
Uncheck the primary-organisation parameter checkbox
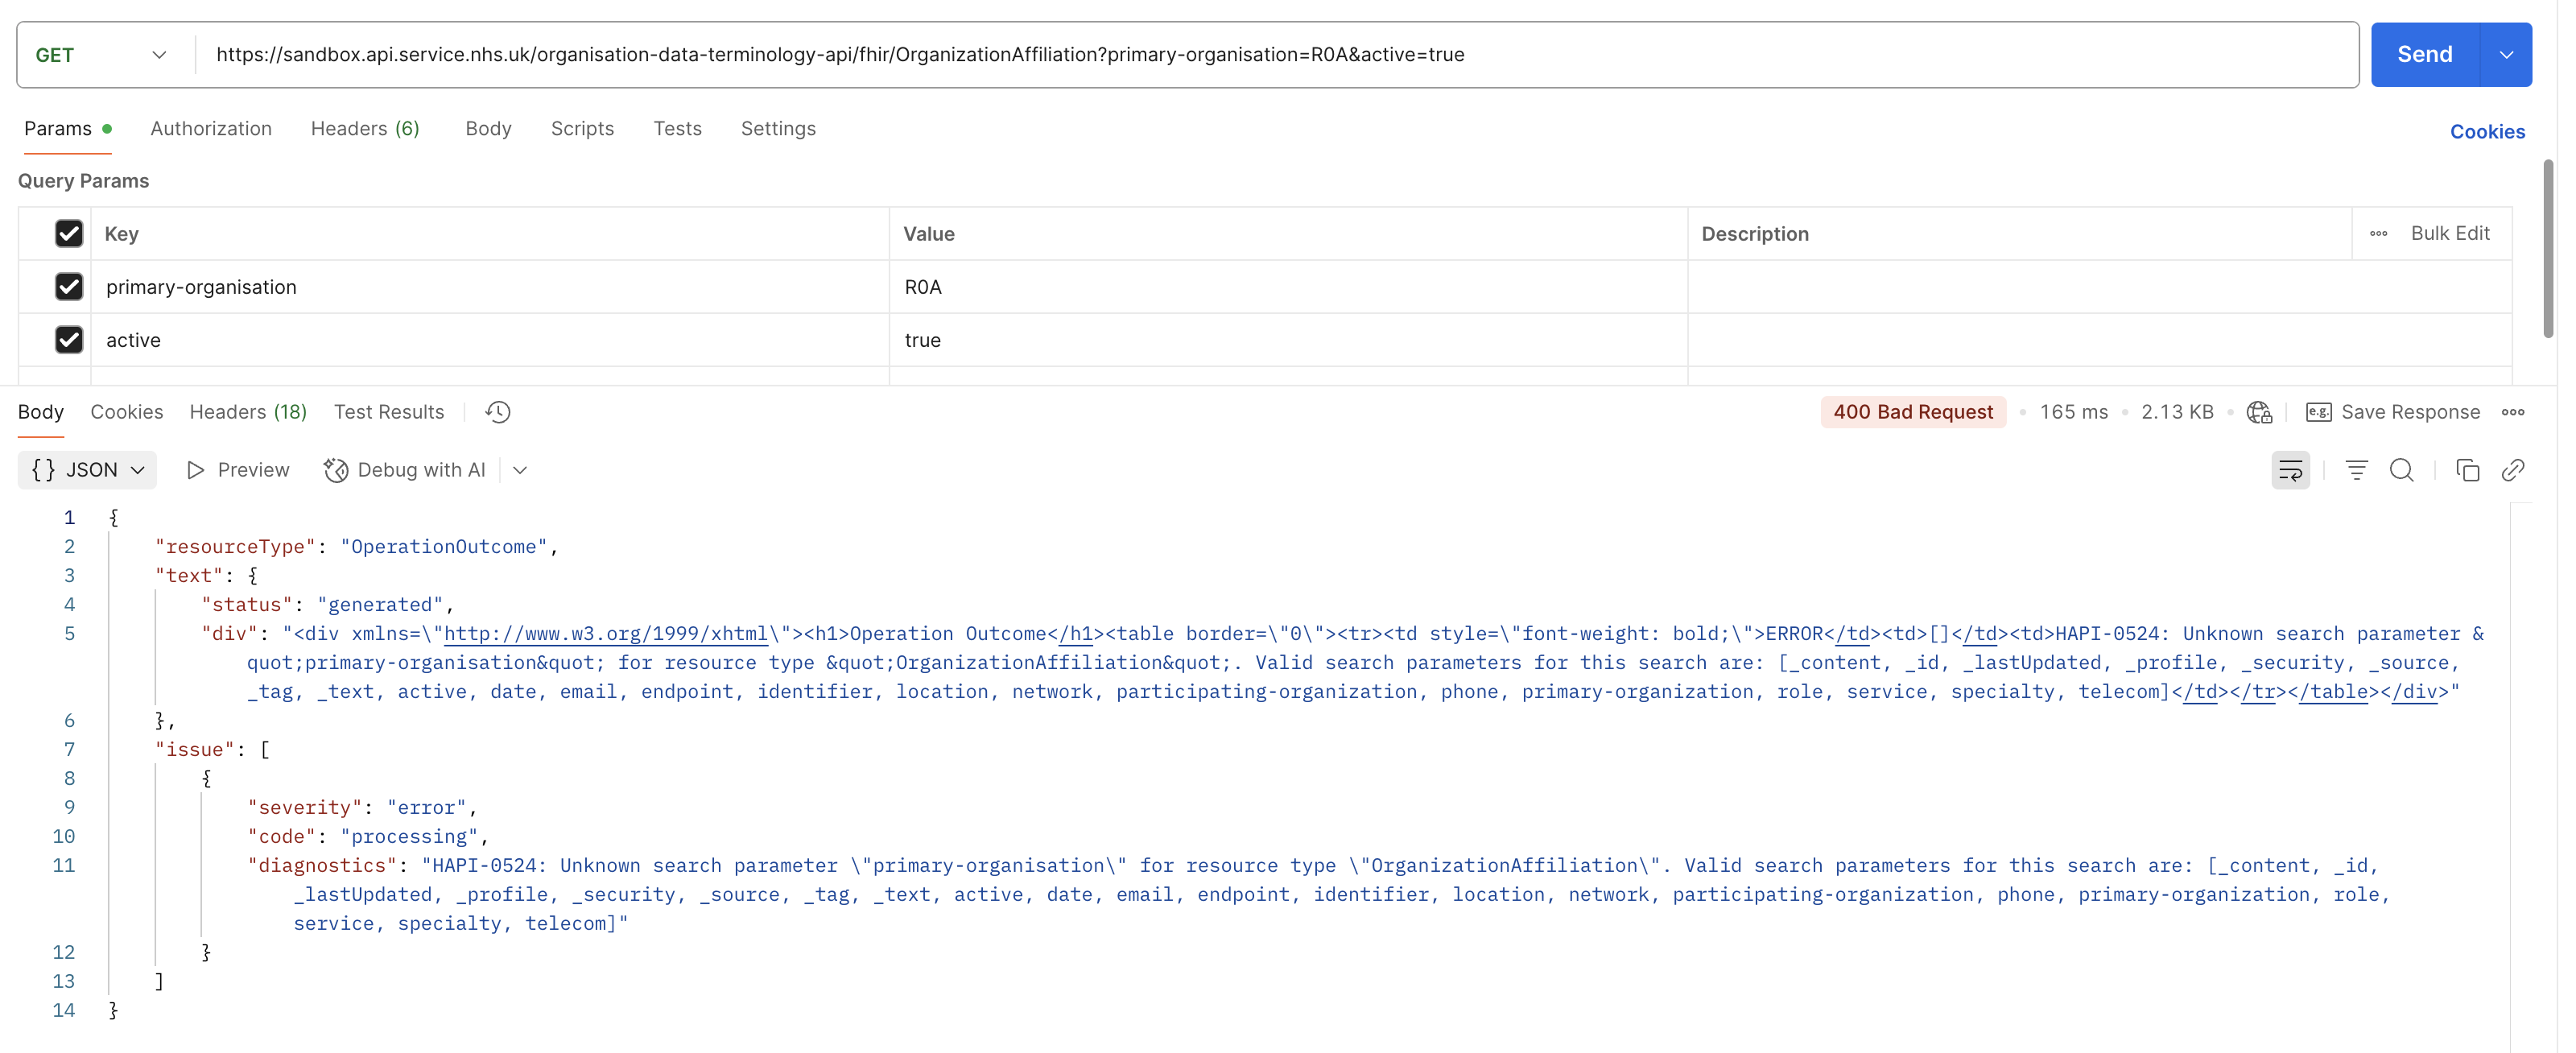[x=69, y=287]
